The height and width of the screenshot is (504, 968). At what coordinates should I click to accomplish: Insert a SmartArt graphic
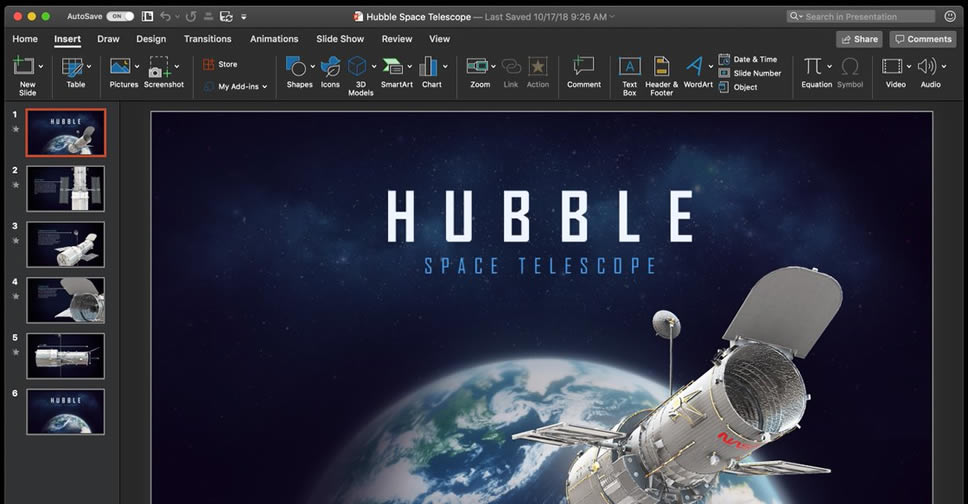click(x=392, y=67)
